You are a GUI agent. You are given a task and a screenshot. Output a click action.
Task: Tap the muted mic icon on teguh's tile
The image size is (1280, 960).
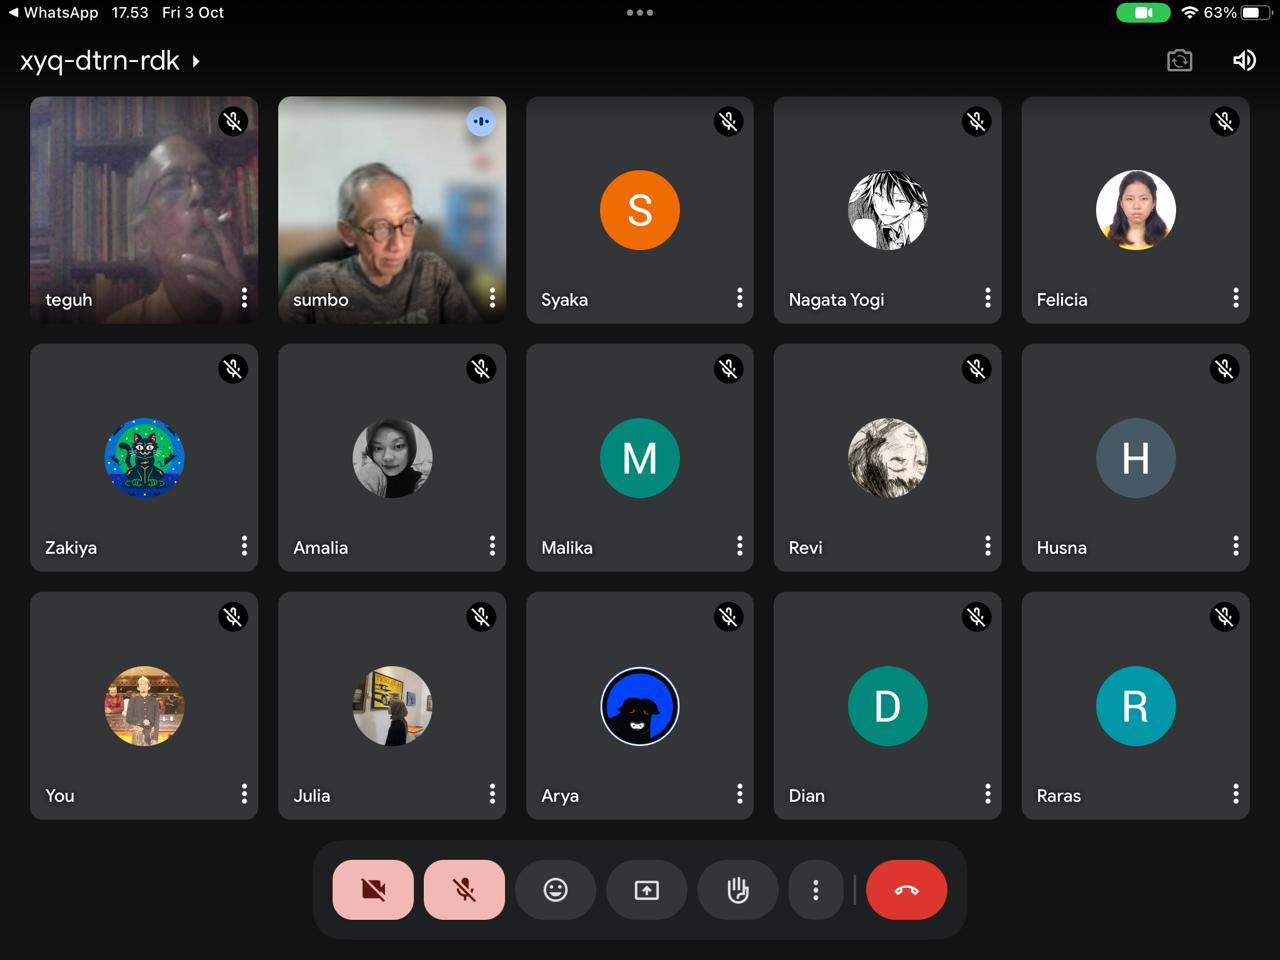[x=233, y=121]
